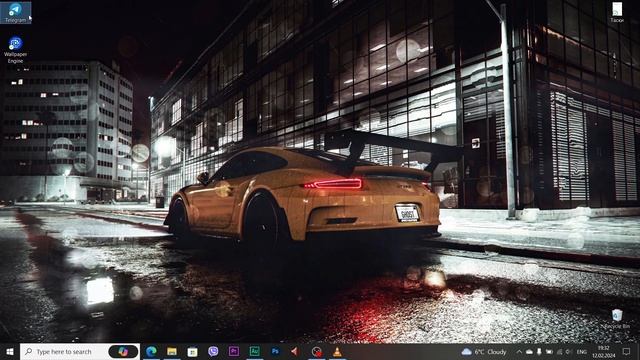640x360 pixels.
Task: Click the OneDrive cloud tray icon
Action: 529,351
